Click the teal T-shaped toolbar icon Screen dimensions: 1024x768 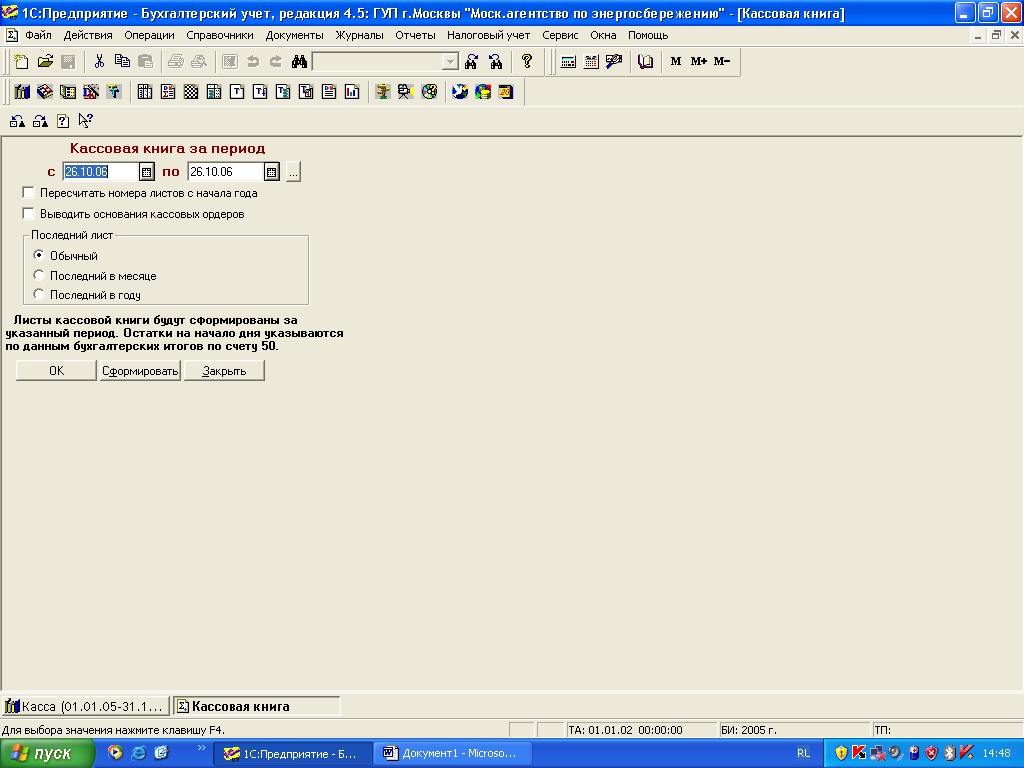[x=114, y=92]
